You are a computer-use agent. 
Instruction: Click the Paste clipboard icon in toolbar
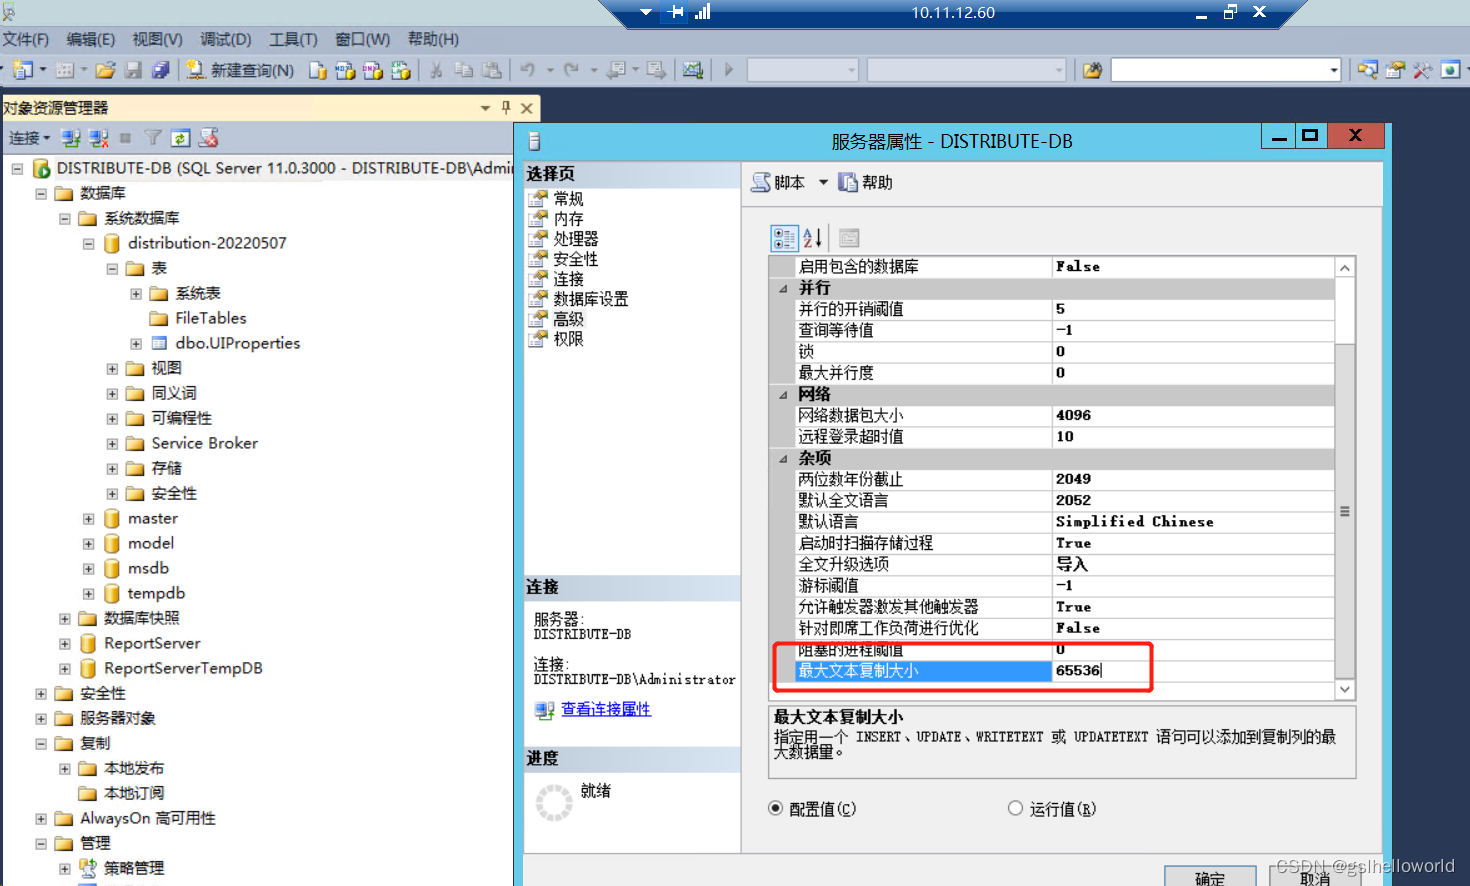click(492, 70)
